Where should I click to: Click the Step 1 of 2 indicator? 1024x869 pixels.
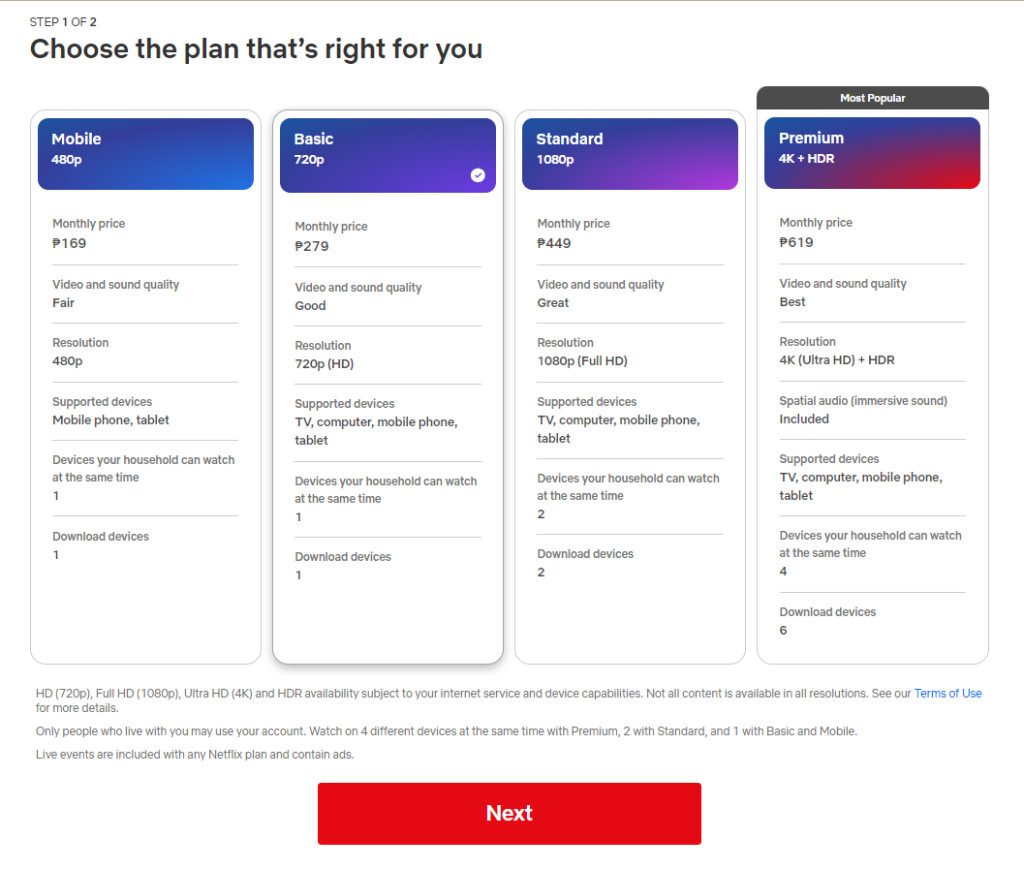coord(63,22)
